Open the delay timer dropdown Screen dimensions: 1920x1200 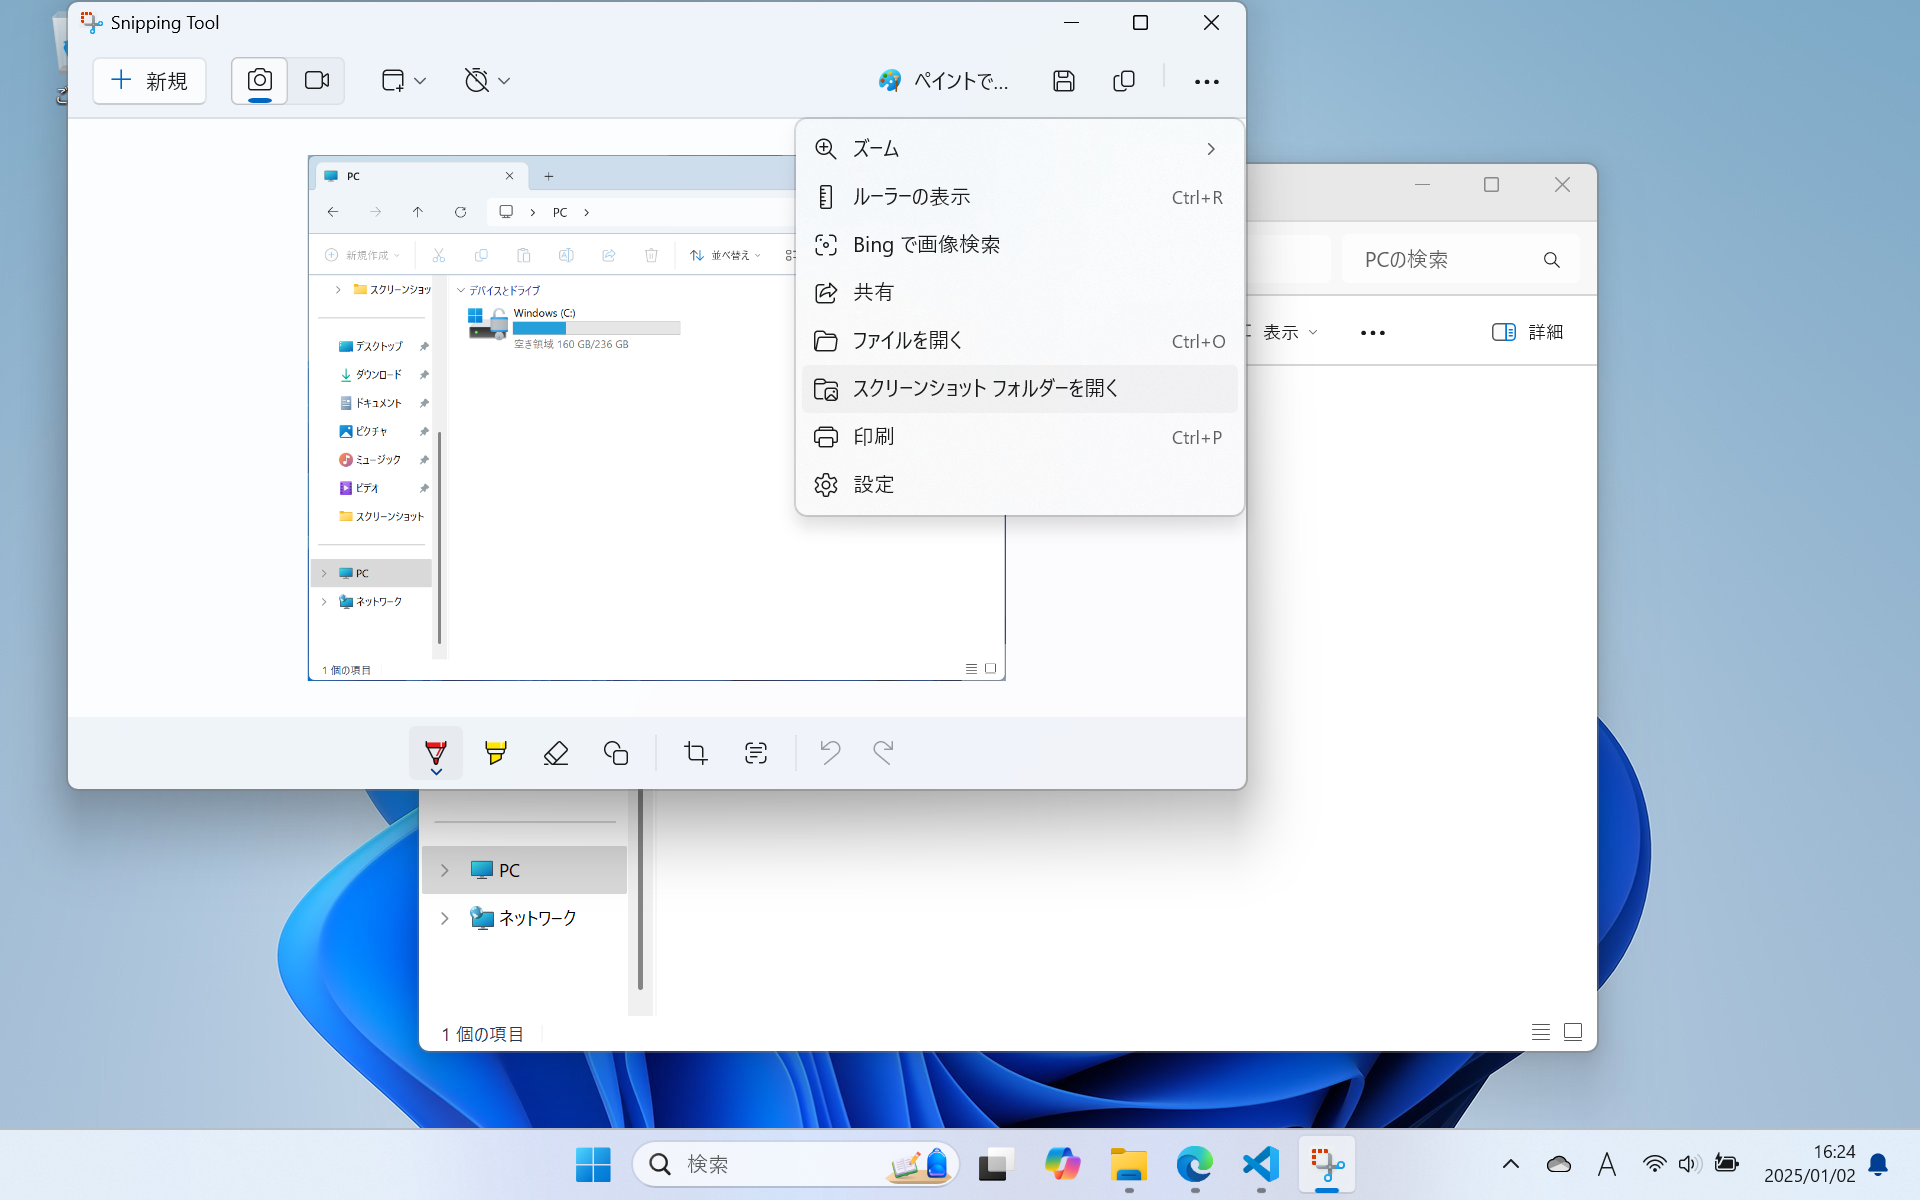pos(488,81)
